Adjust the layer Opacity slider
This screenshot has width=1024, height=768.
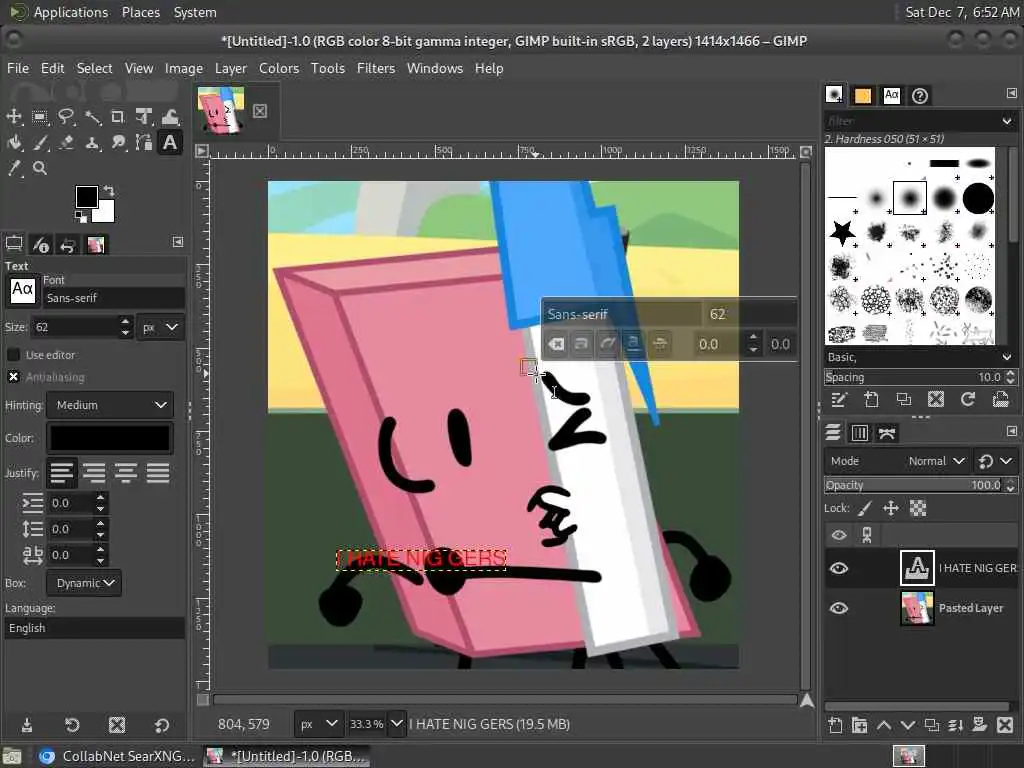point(914,485)
